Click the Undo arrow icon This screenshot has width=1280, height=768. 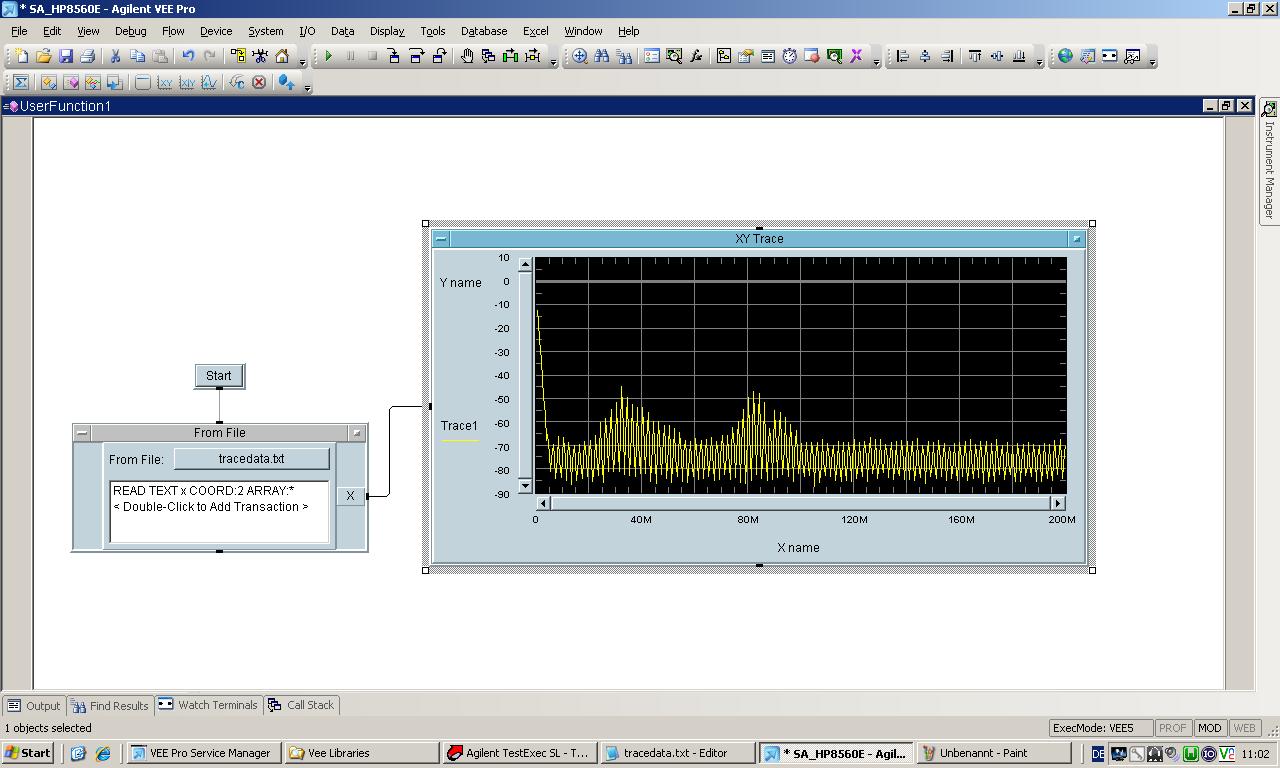pyautogui.click(x=188, y=57)
